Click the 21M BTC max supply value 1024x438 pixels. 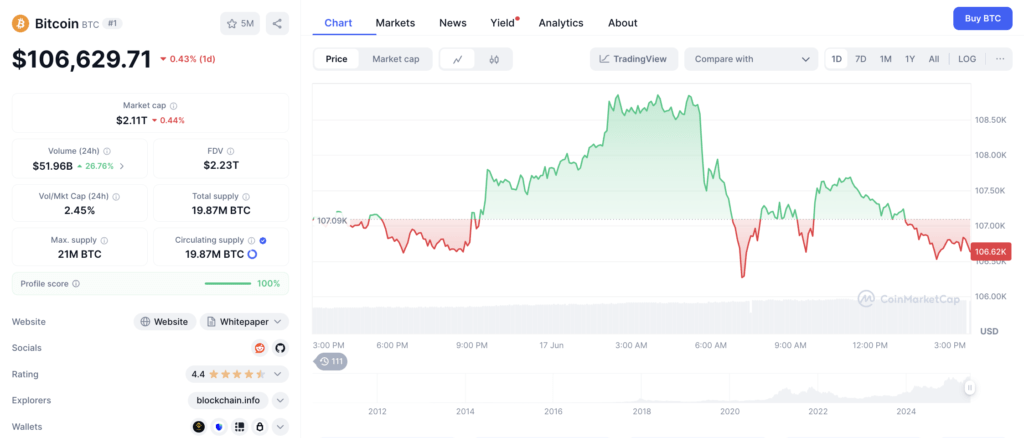80,255
